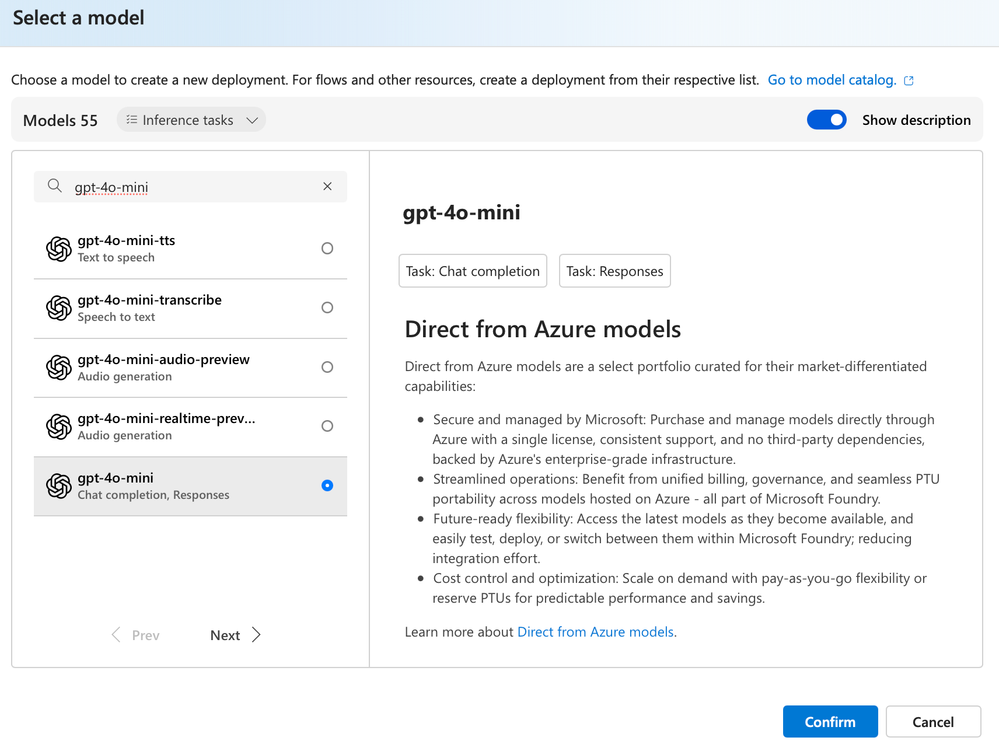
Task: Click the gpt-4o-mini-audio-preview OpenAI logo icon
Action: [x=59, y=367]
